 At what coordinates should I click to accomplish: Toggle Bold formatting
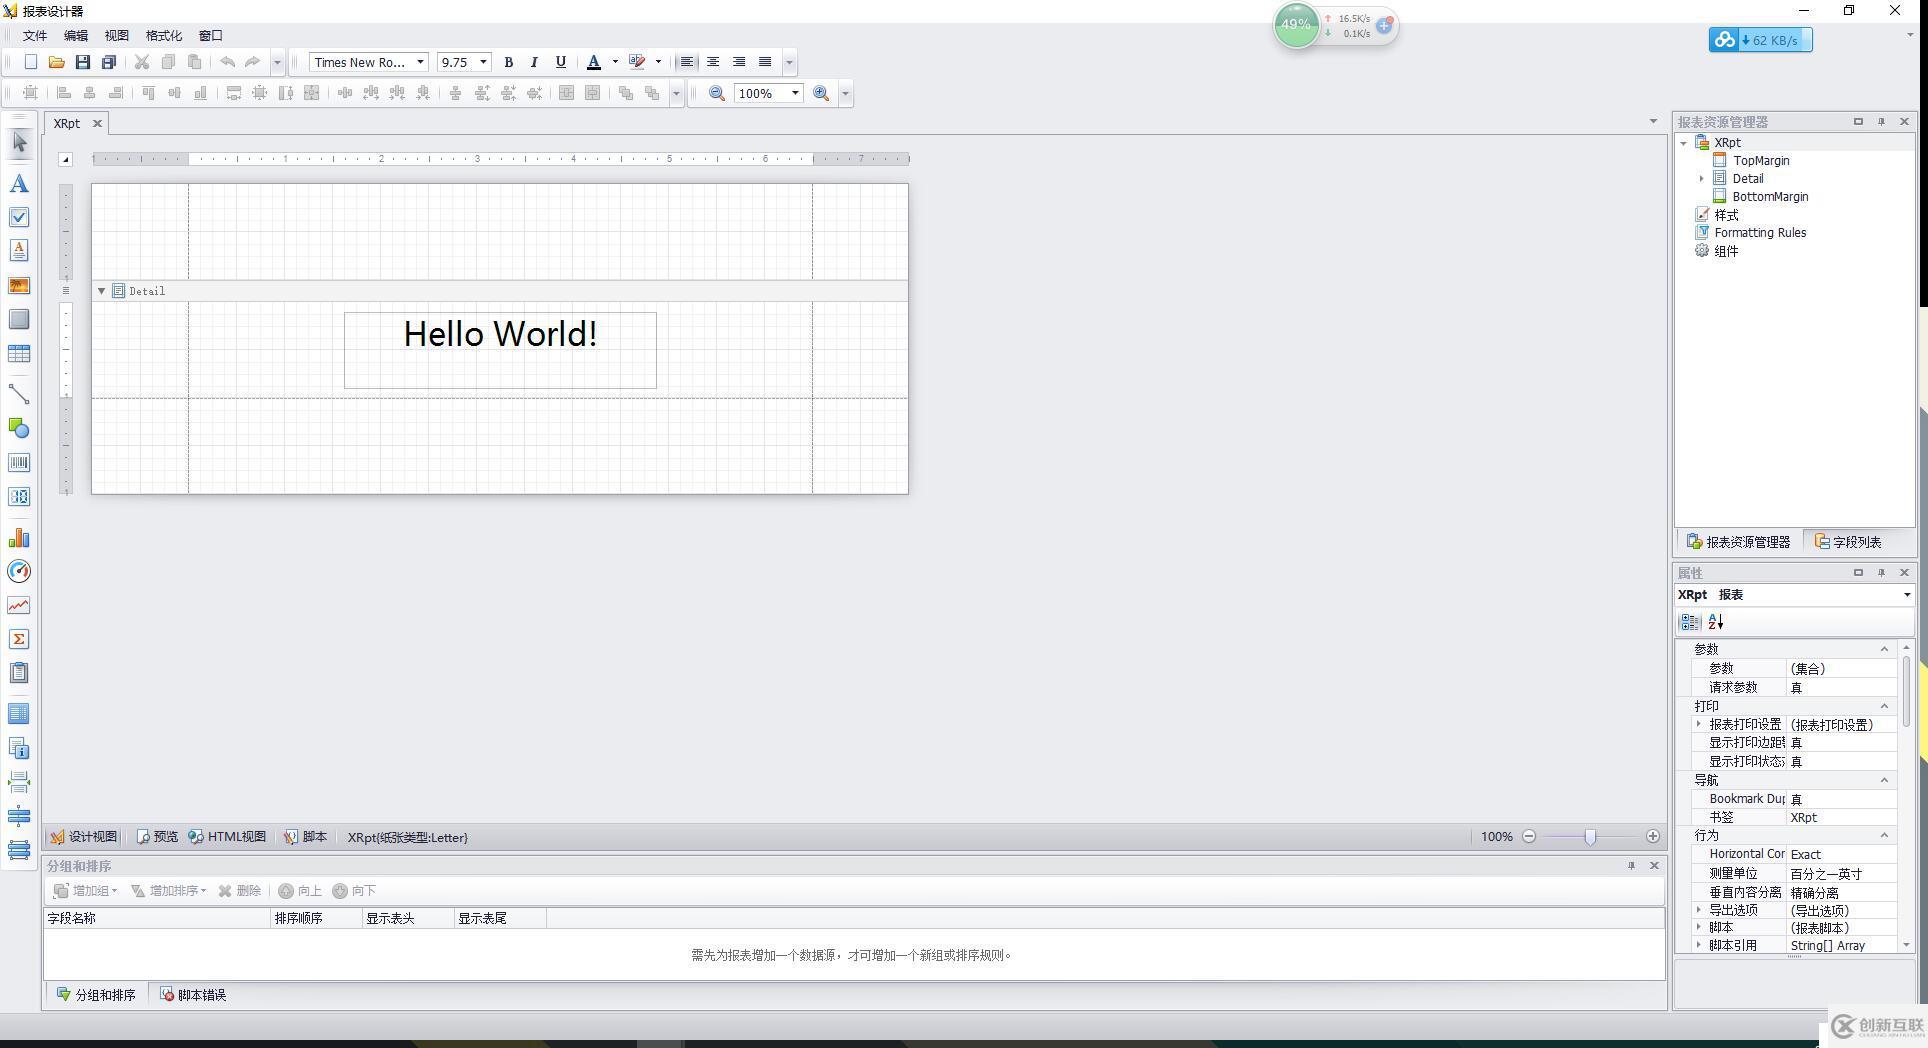[508, 62]
